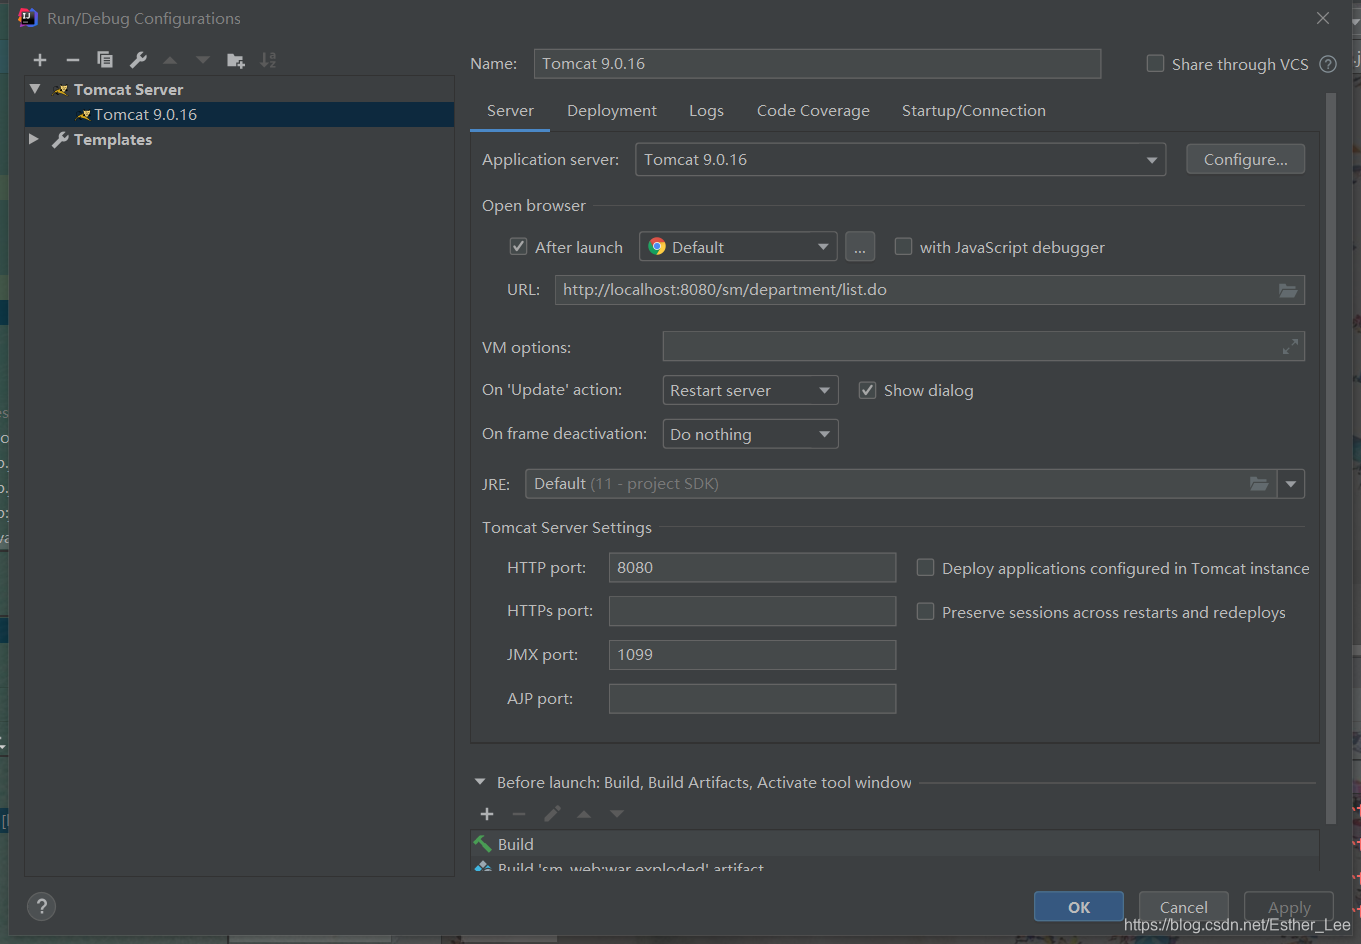Click into the Name field

click(817, 64)
